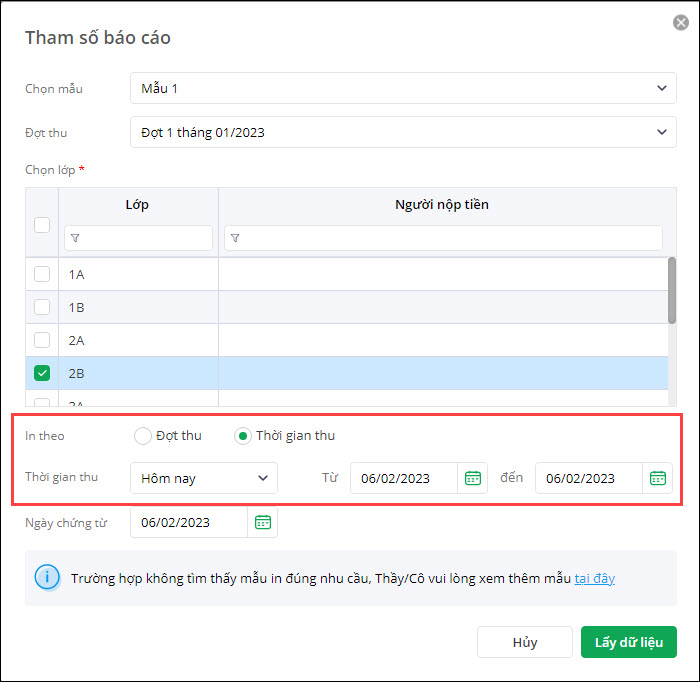This screenshot has height=682, width=700.
Task: Uncheck the box for class 2B
Action: [x=42, y=373]
